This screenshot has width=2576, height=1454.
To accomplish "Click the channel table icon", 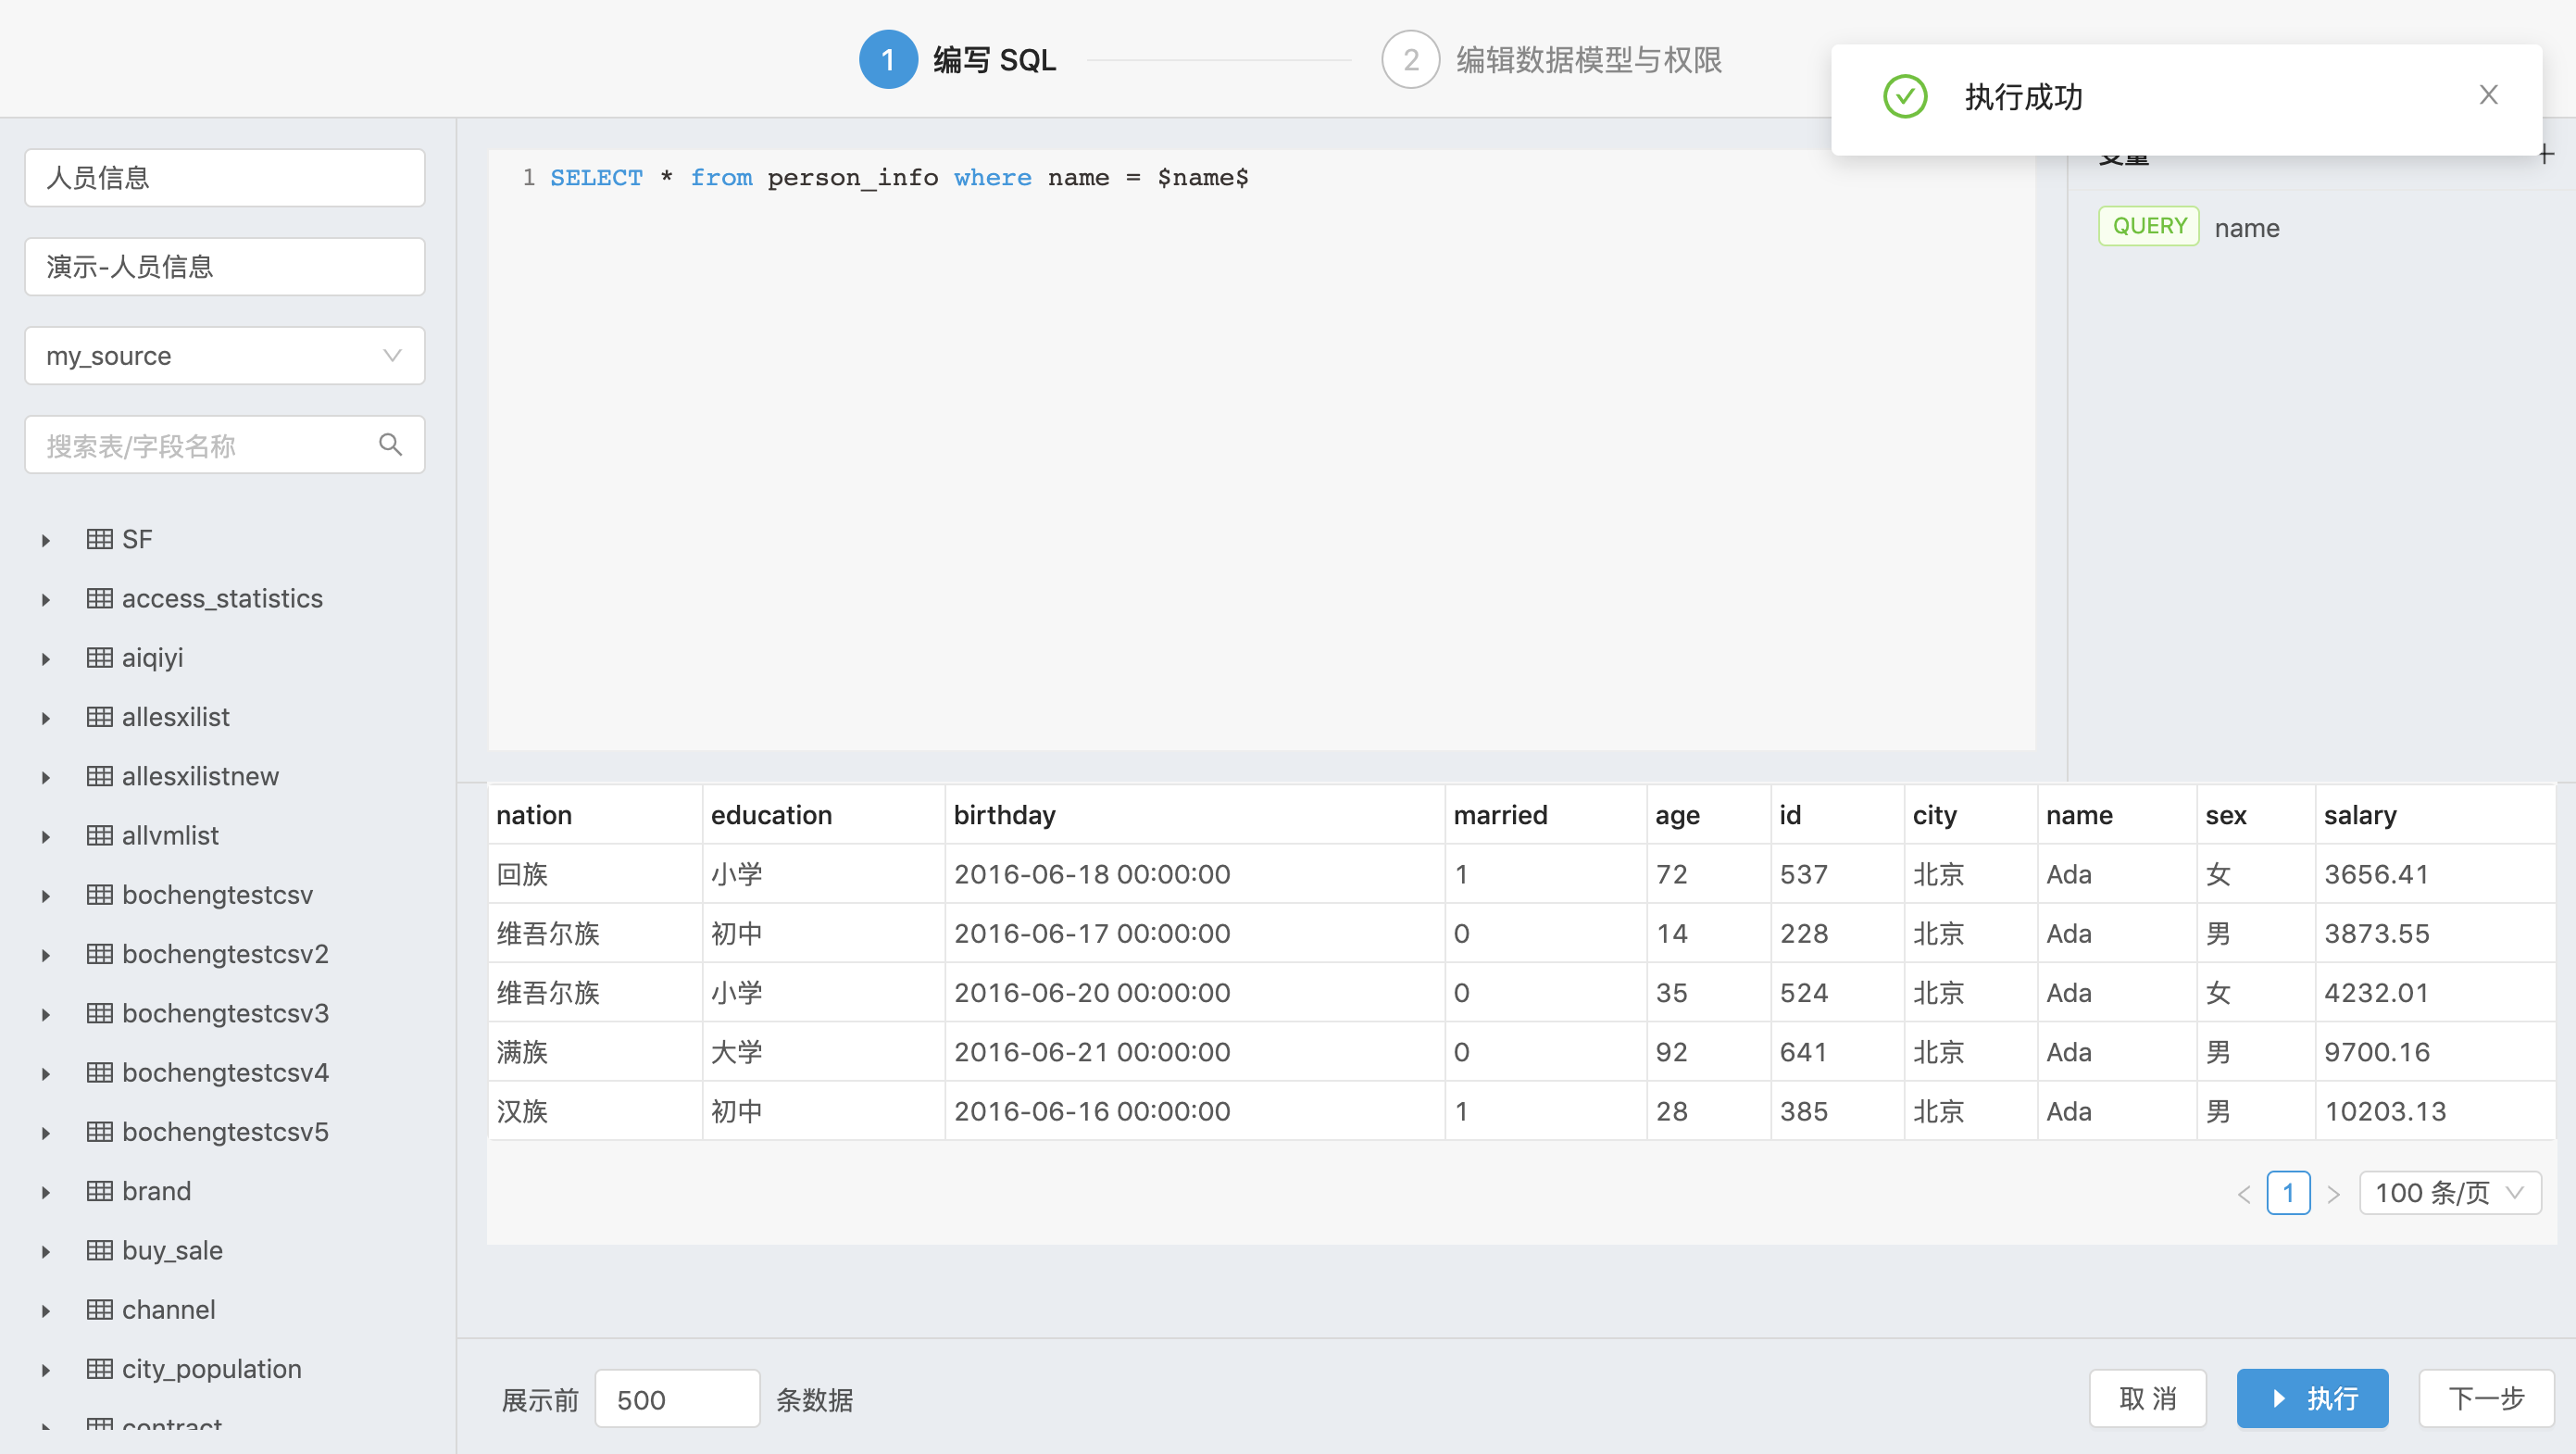I will (99, 1310).
